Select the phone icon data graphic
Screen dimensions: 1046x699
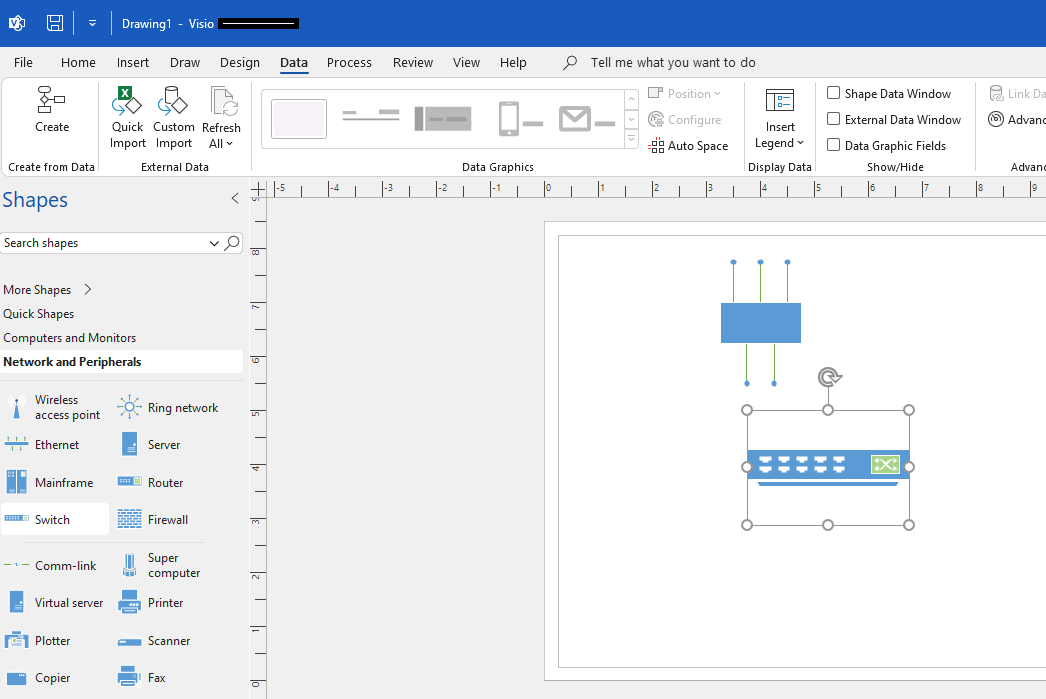[x=520, y=119]
